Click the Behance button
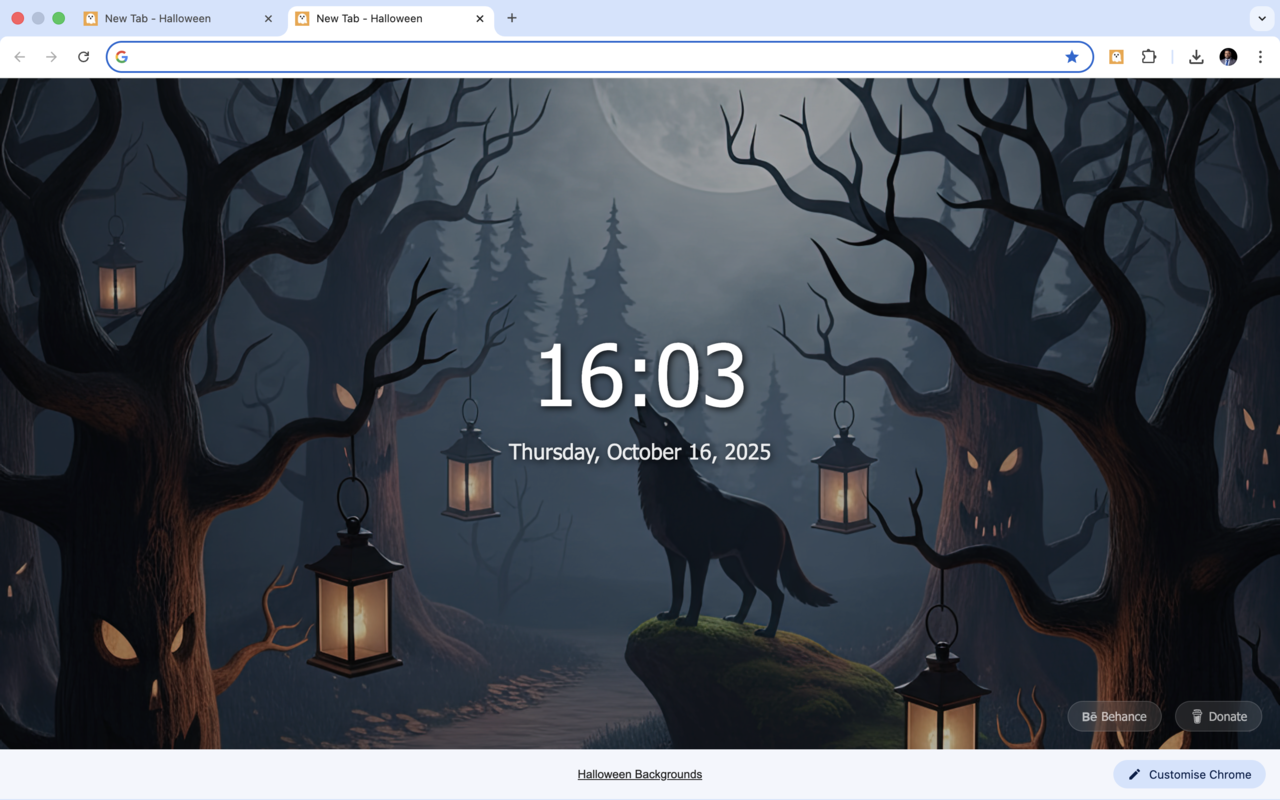This screenshot has height=800, width=1280. click(1114, 716)
